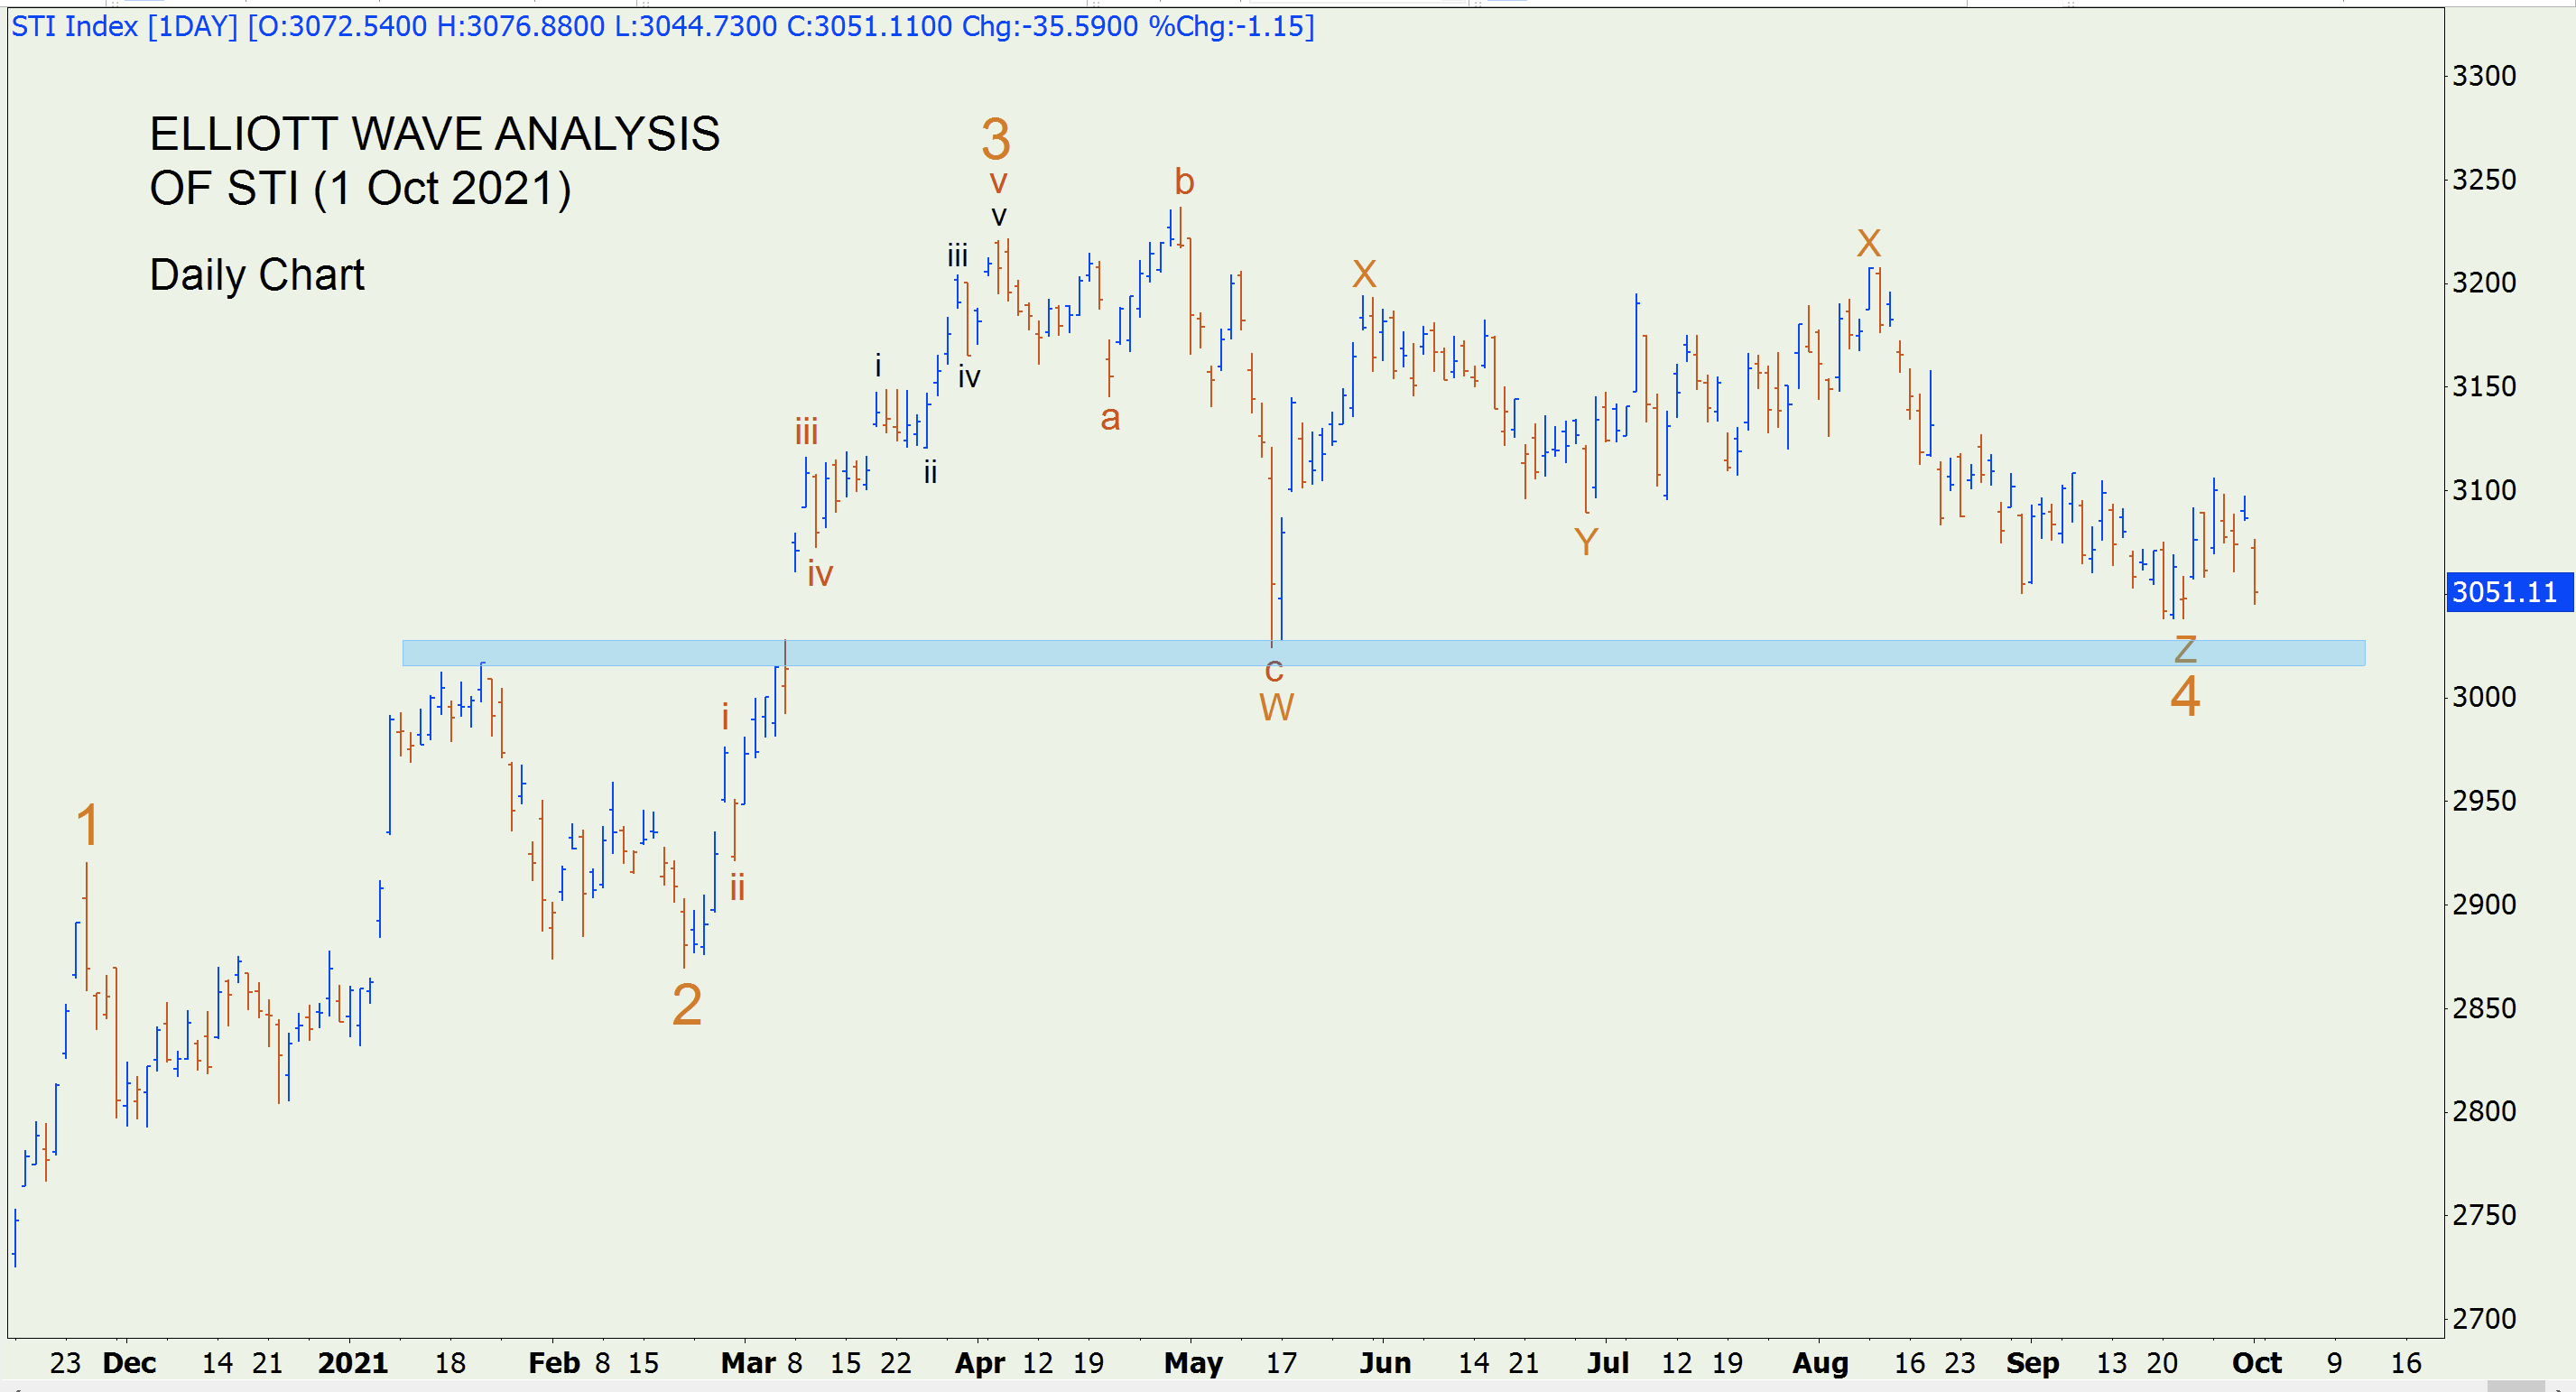The height and width of the screenshot is (1392, 2576).
Task: Click the '2021' date axis label
Action: coord(353,1363)
